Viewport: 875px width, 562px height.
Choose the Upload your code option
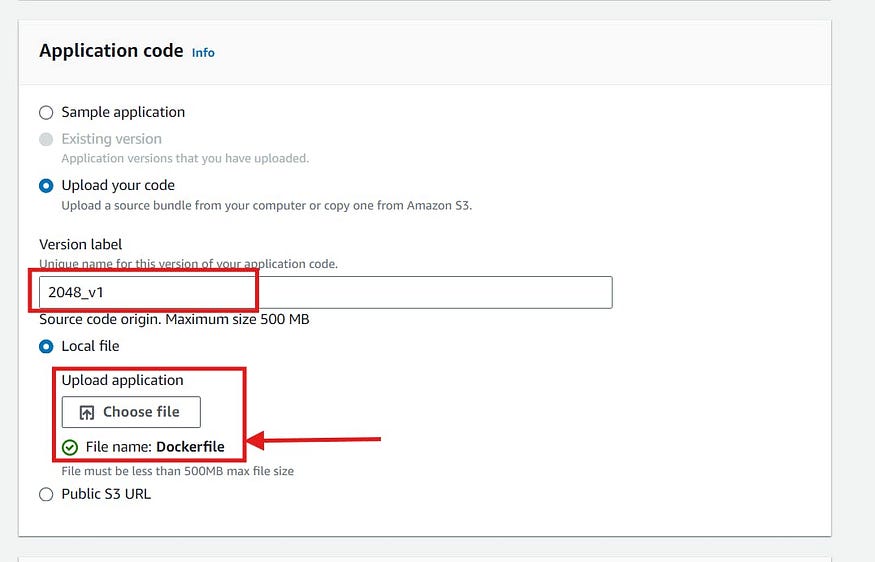coord(46,186)
